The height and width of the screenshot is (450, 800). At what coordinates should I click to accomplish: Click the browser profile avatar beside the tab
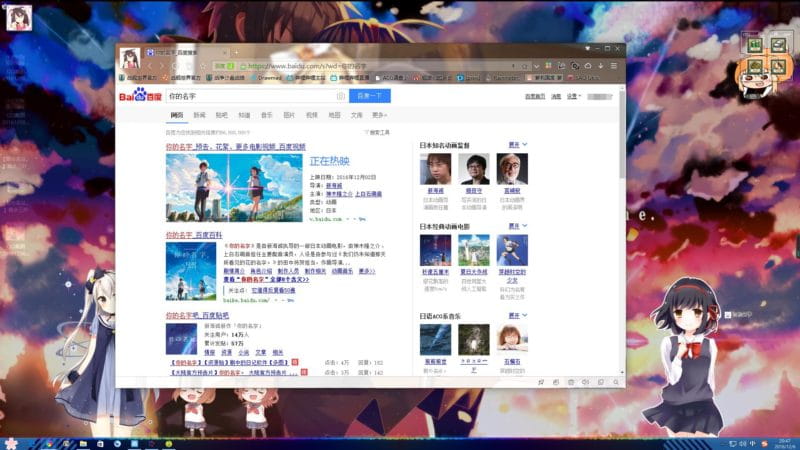(130, 59)
